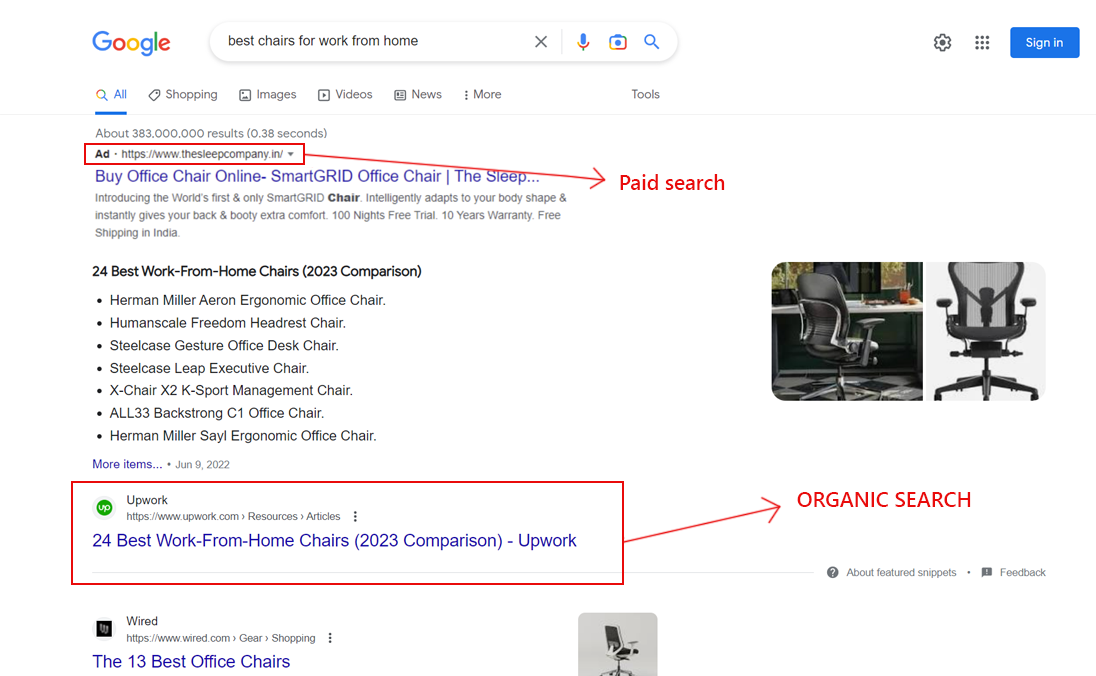Click the Wired office chair thumbnail
Screen dimensions: 1096x676
[x=618, y=645]
